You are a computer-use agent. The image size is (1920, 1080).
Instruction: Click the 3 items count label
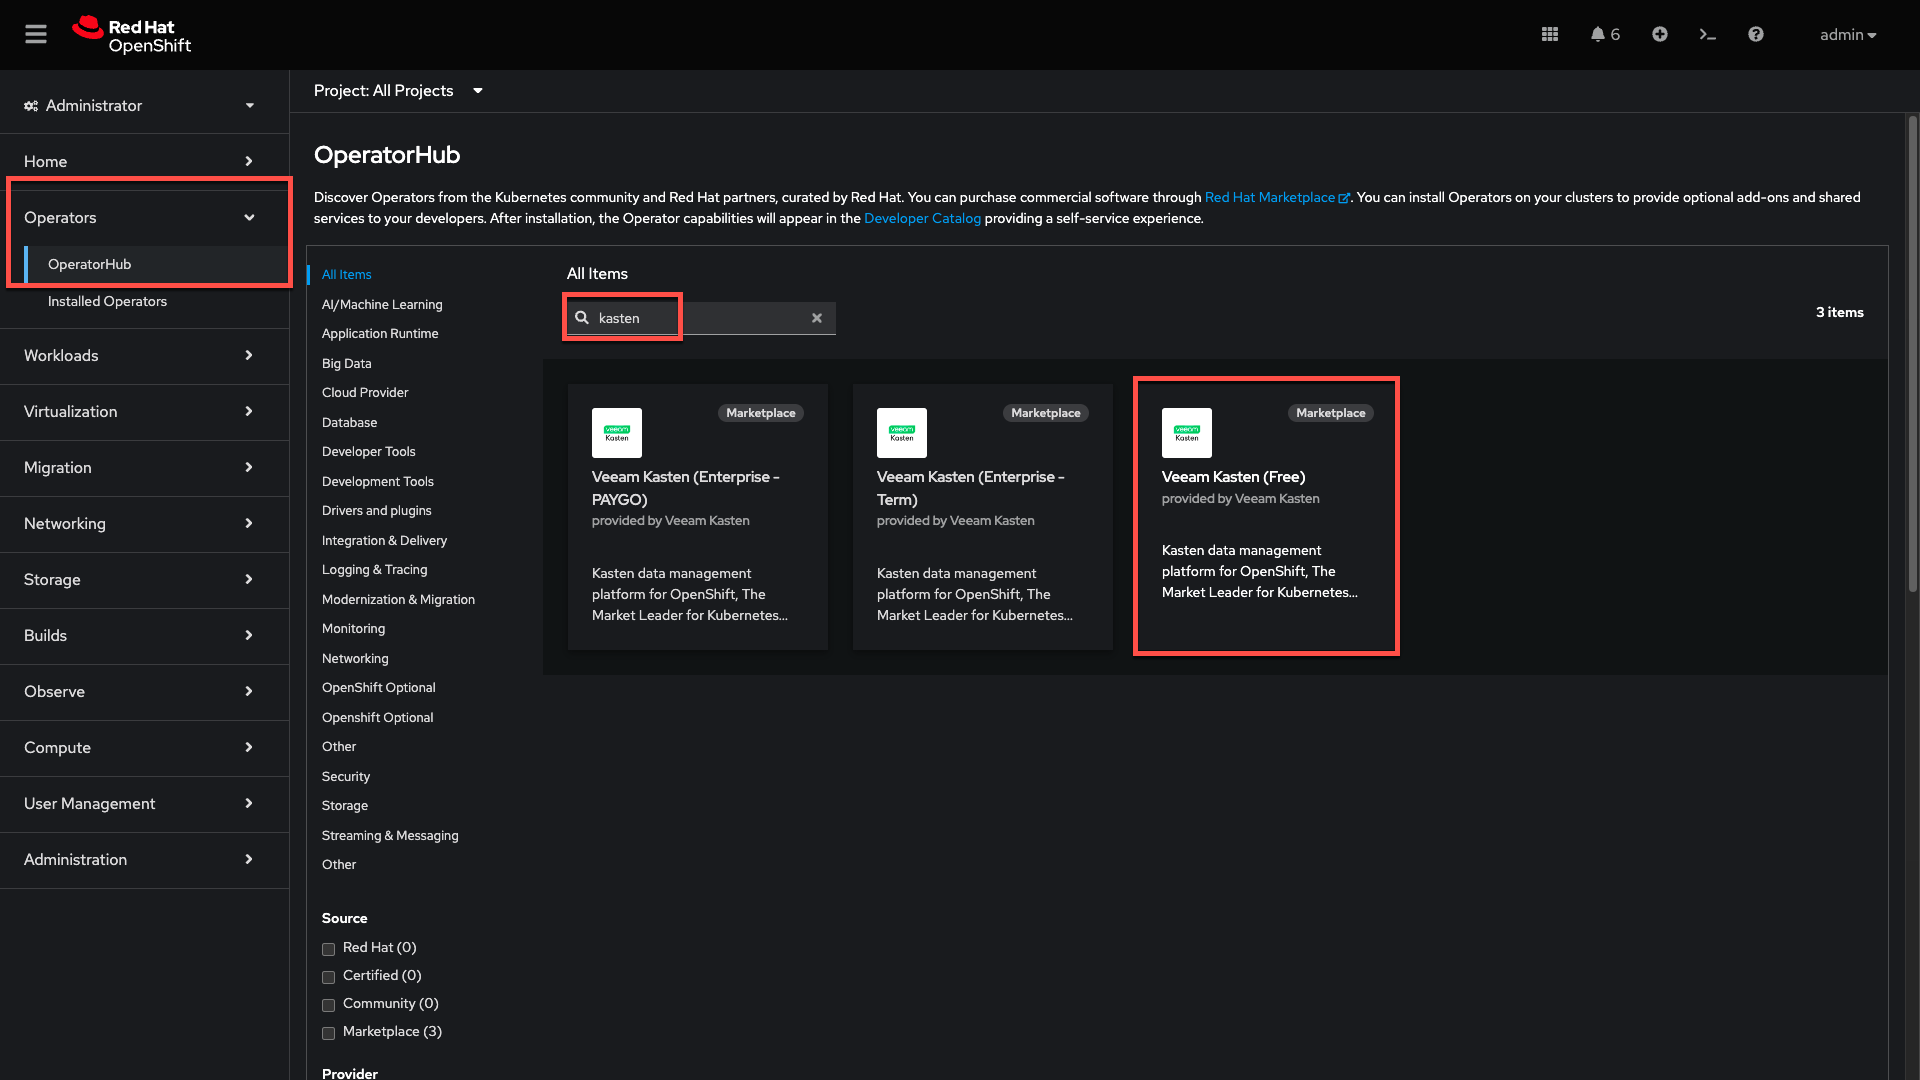1839,312
